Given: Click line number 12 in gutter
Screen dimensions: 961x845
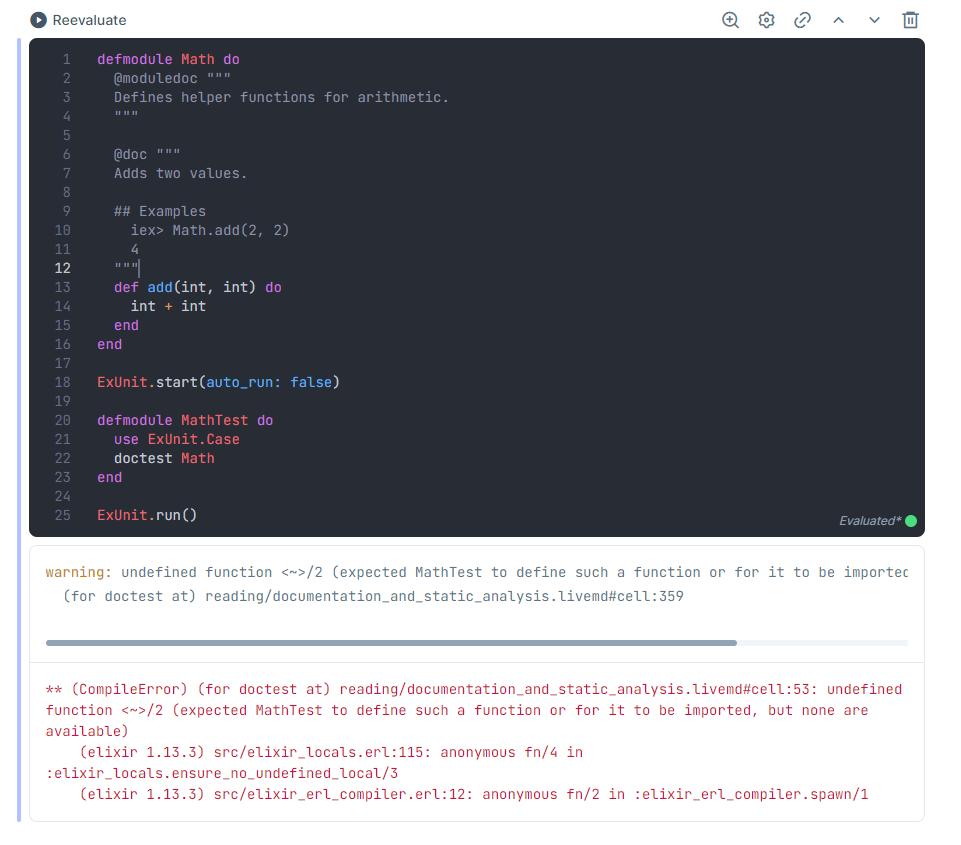Looking at the screenshot, I should [63, 268].
